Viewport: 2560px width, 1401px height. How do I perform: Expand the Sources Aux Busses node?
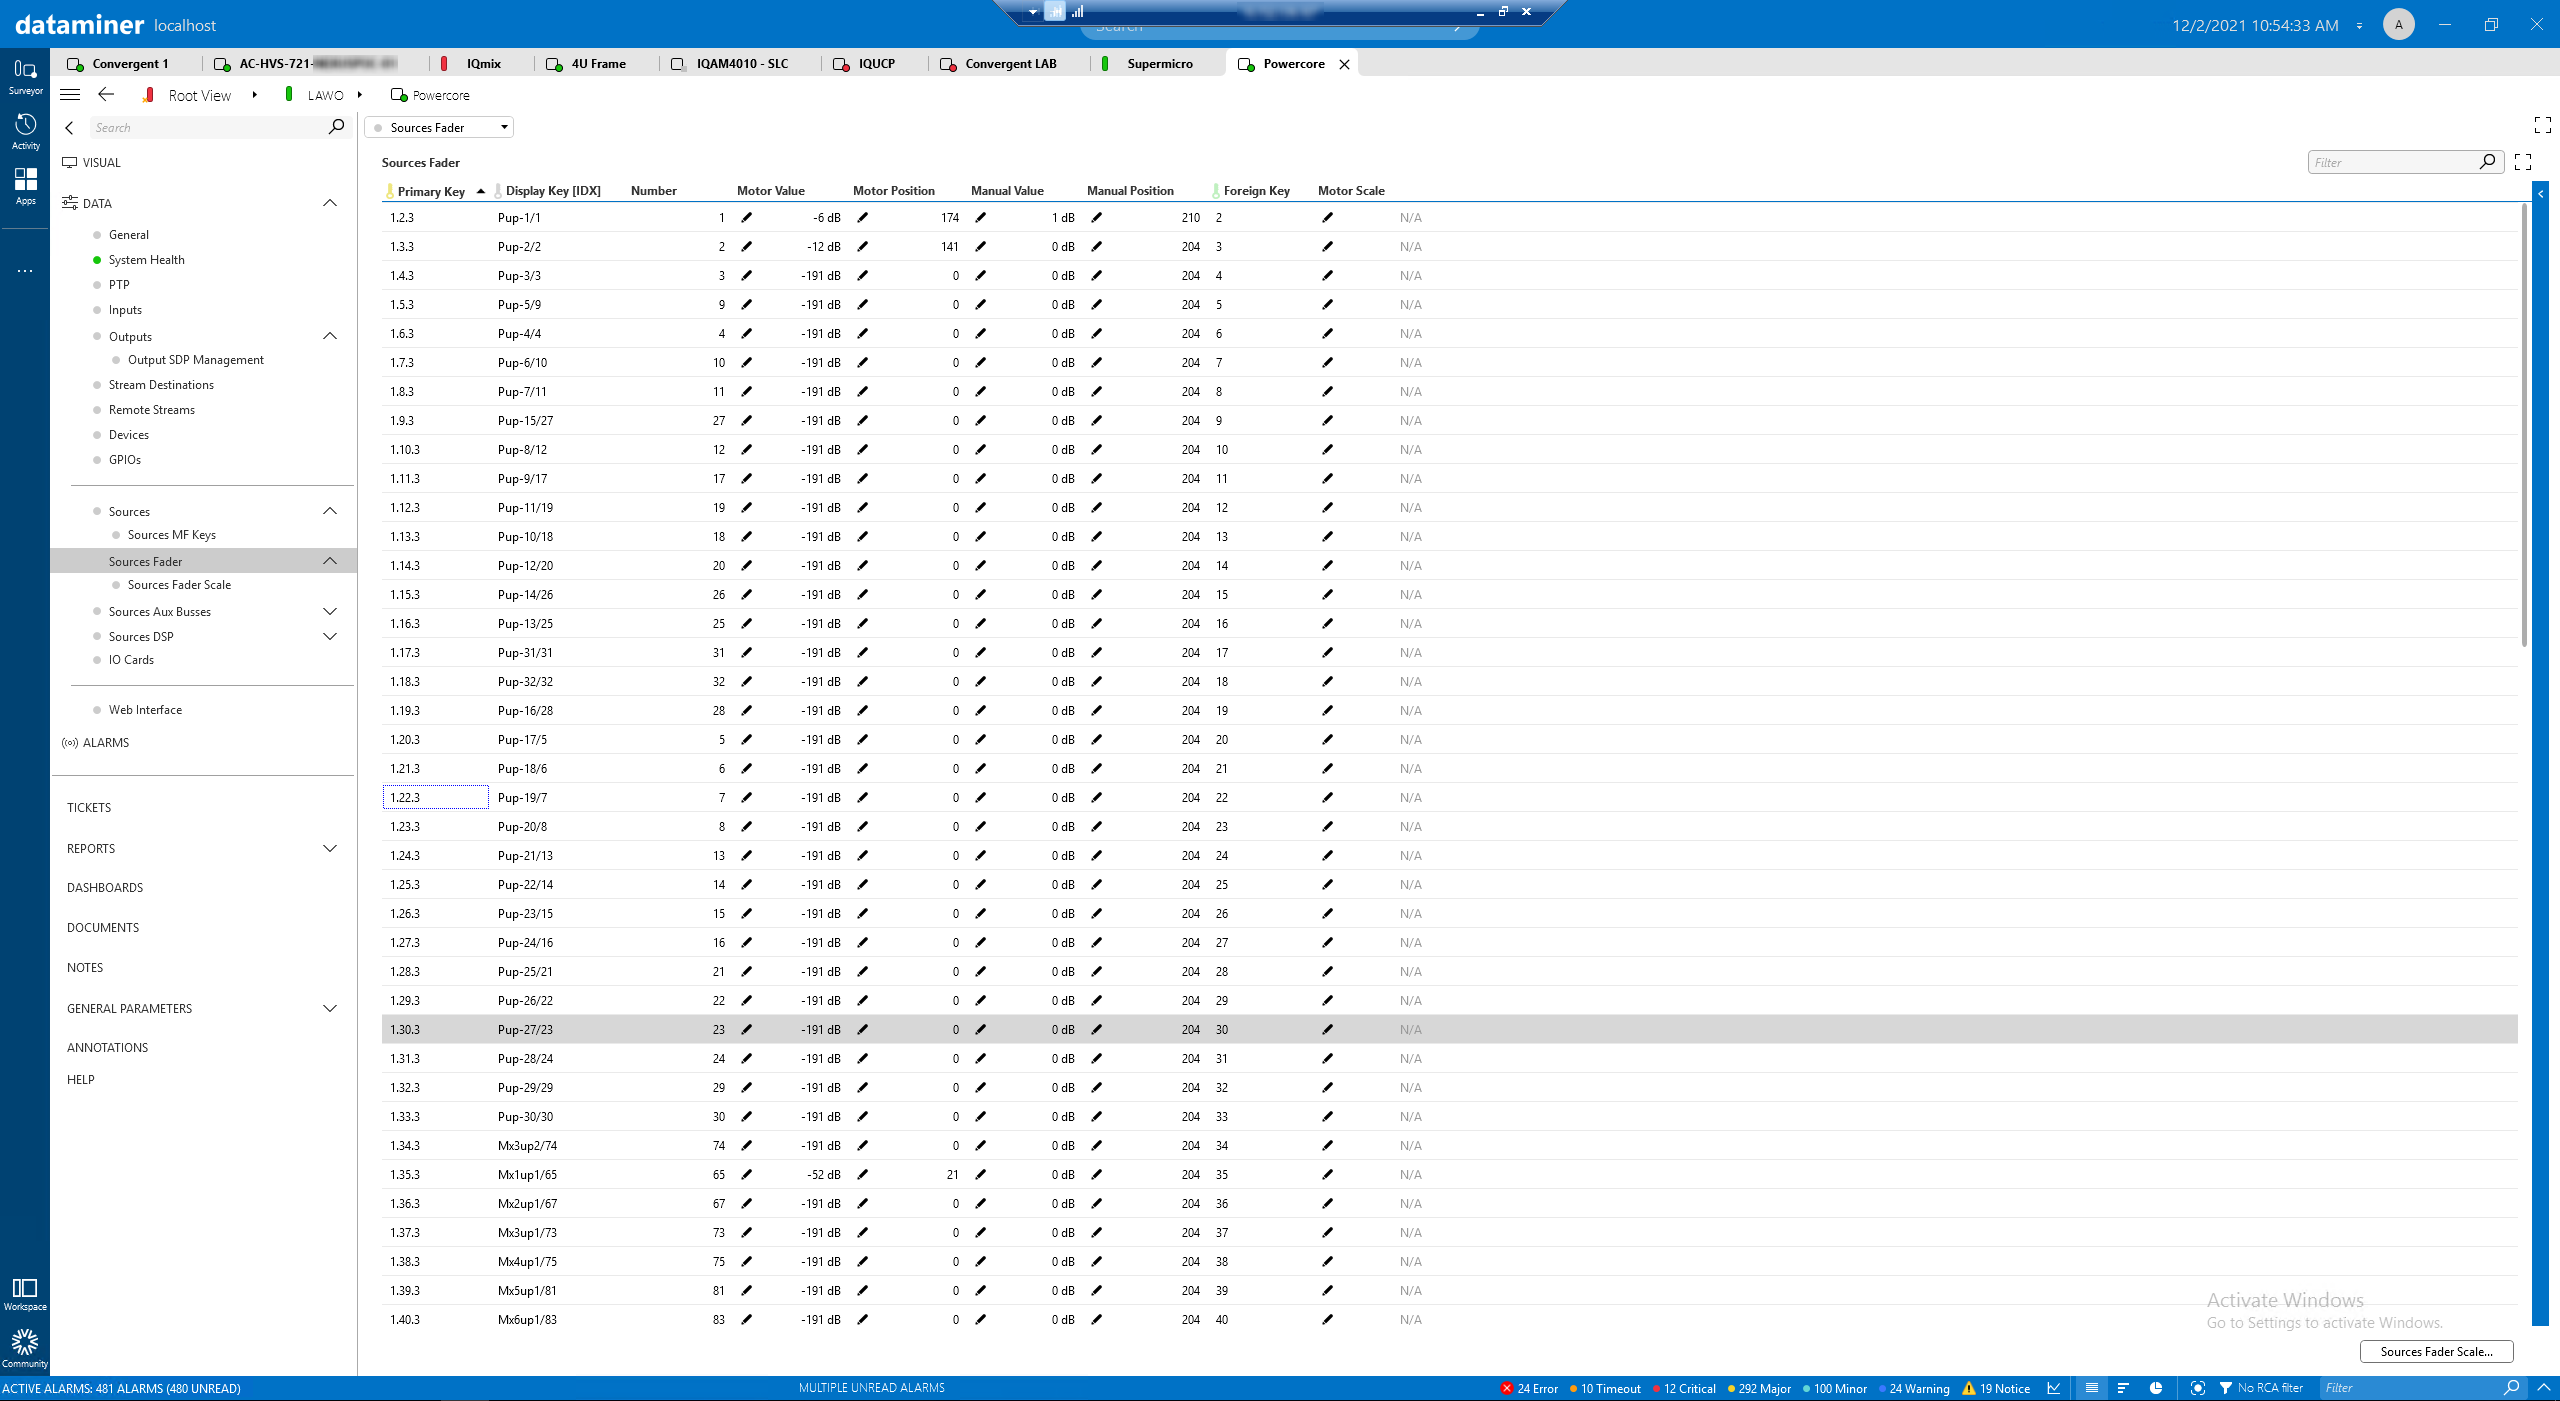point(329,611)
